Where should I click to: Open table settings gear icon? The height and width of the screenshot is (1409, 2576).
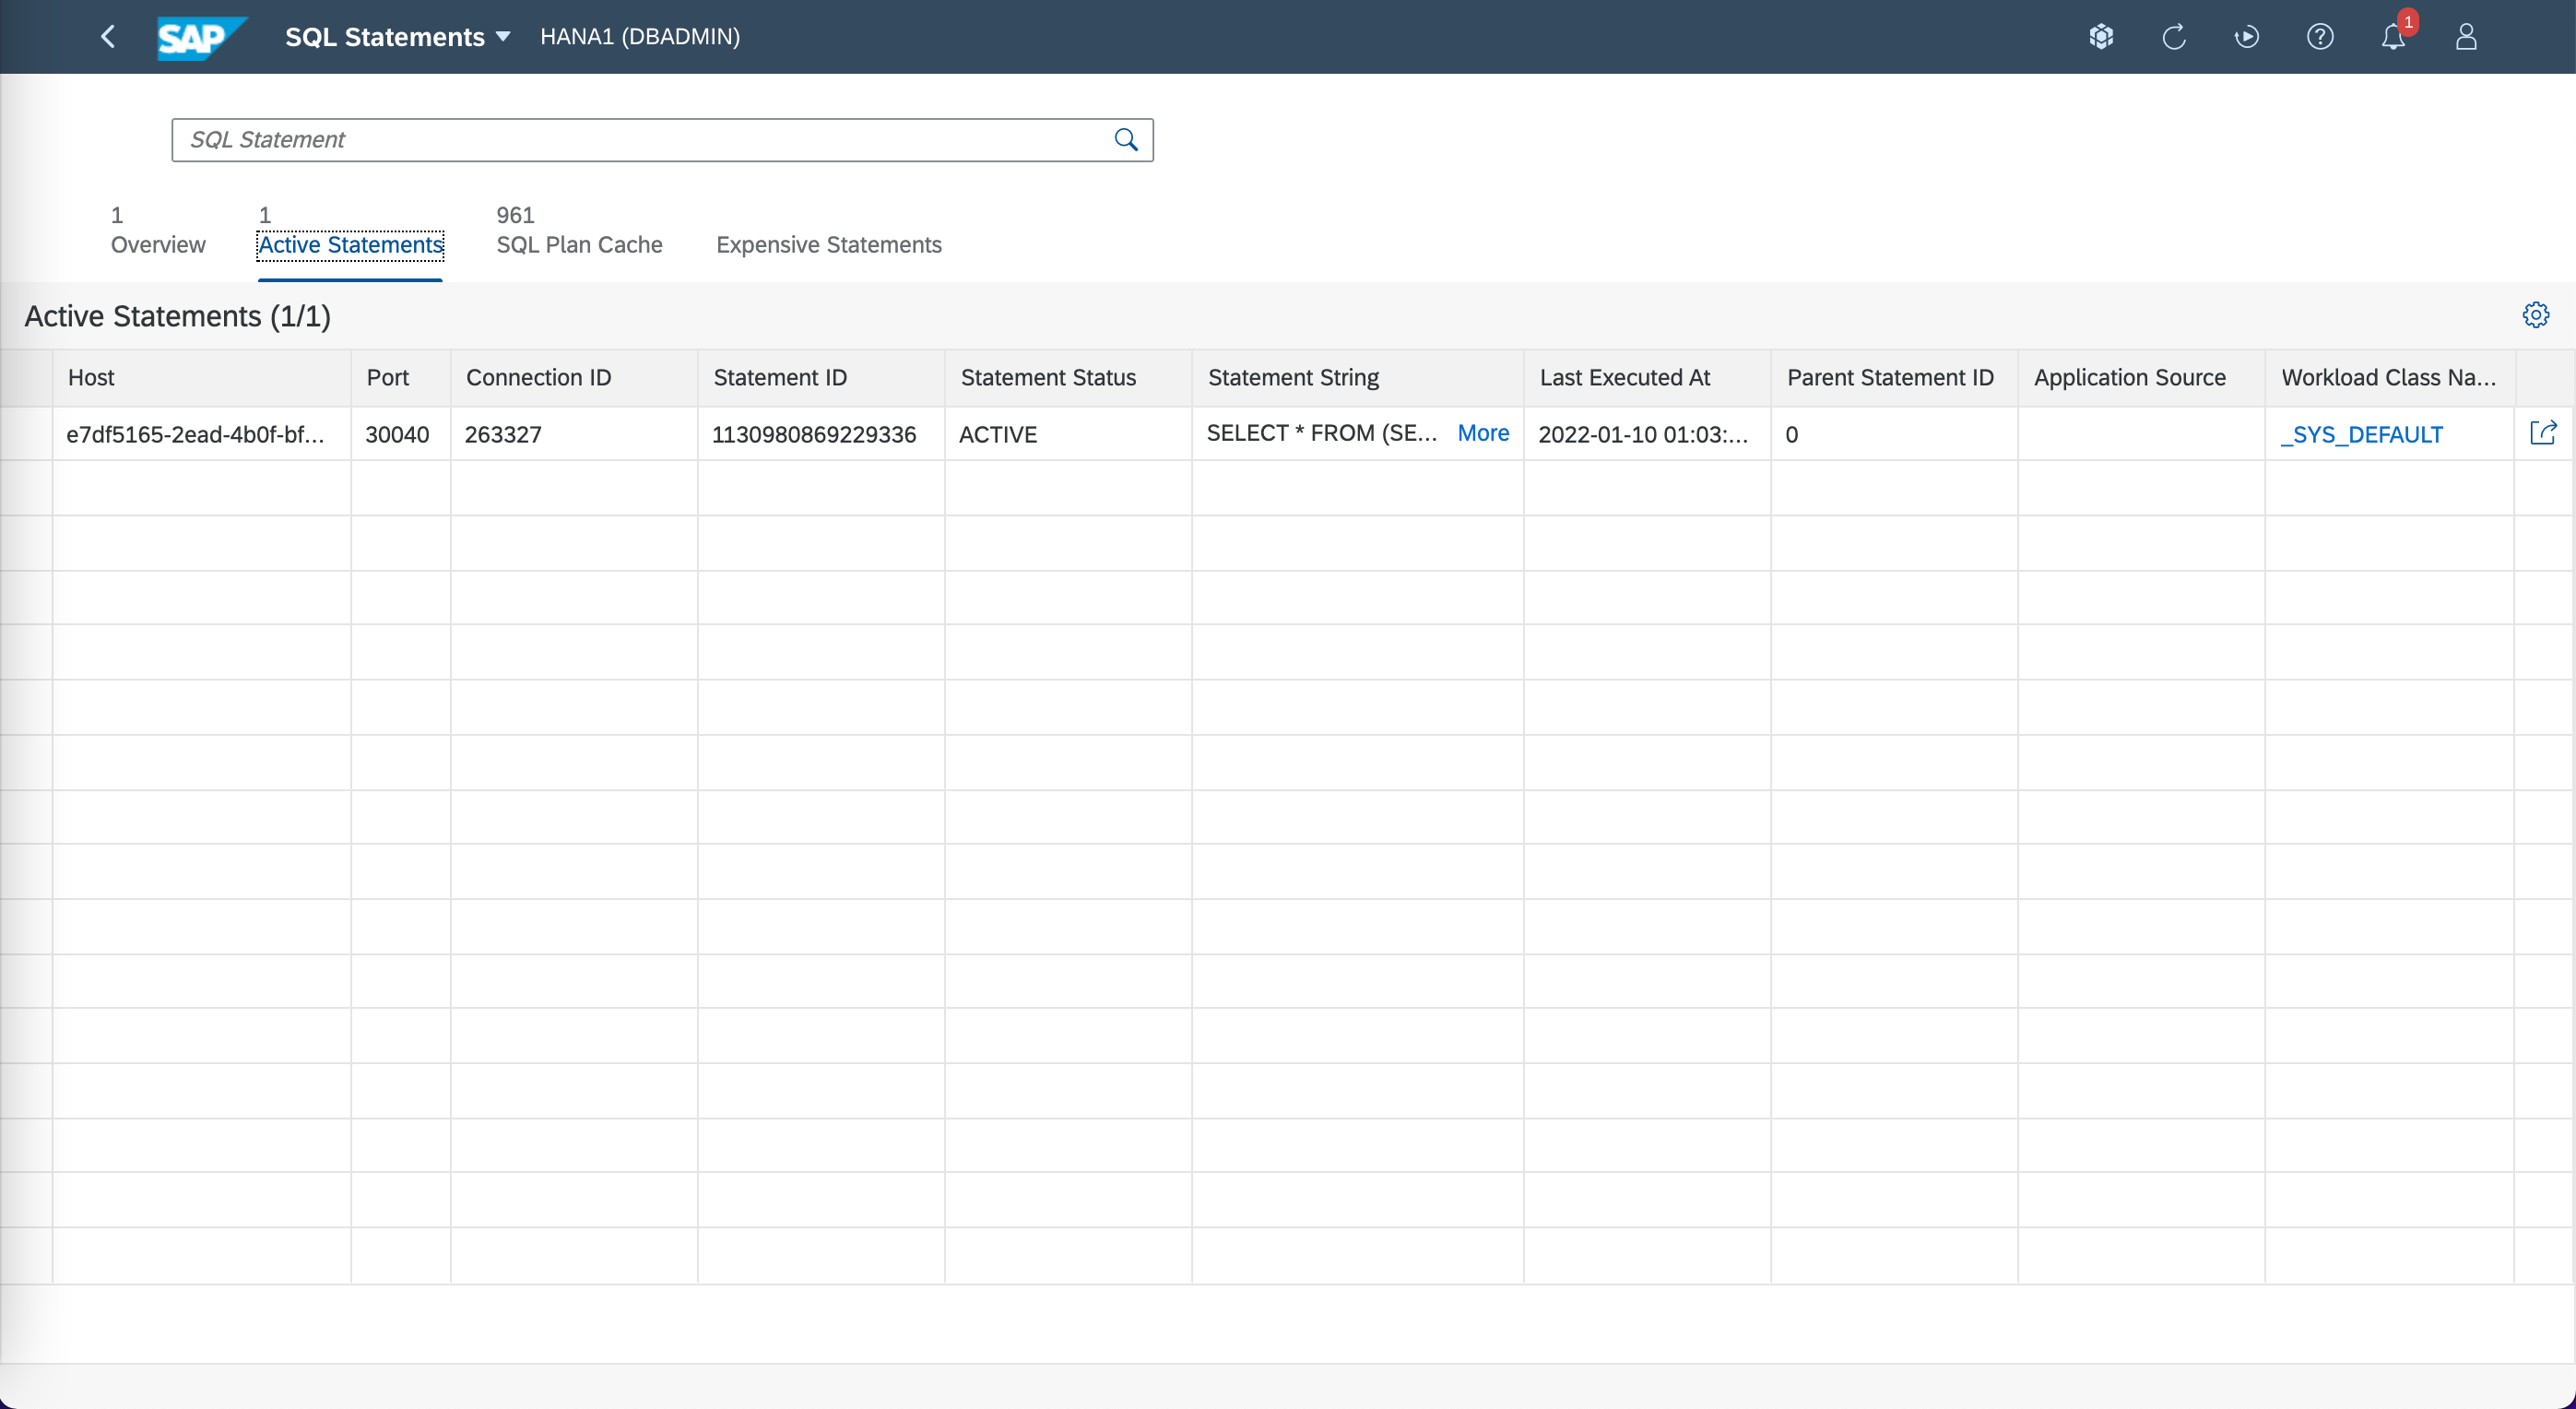2535,315
